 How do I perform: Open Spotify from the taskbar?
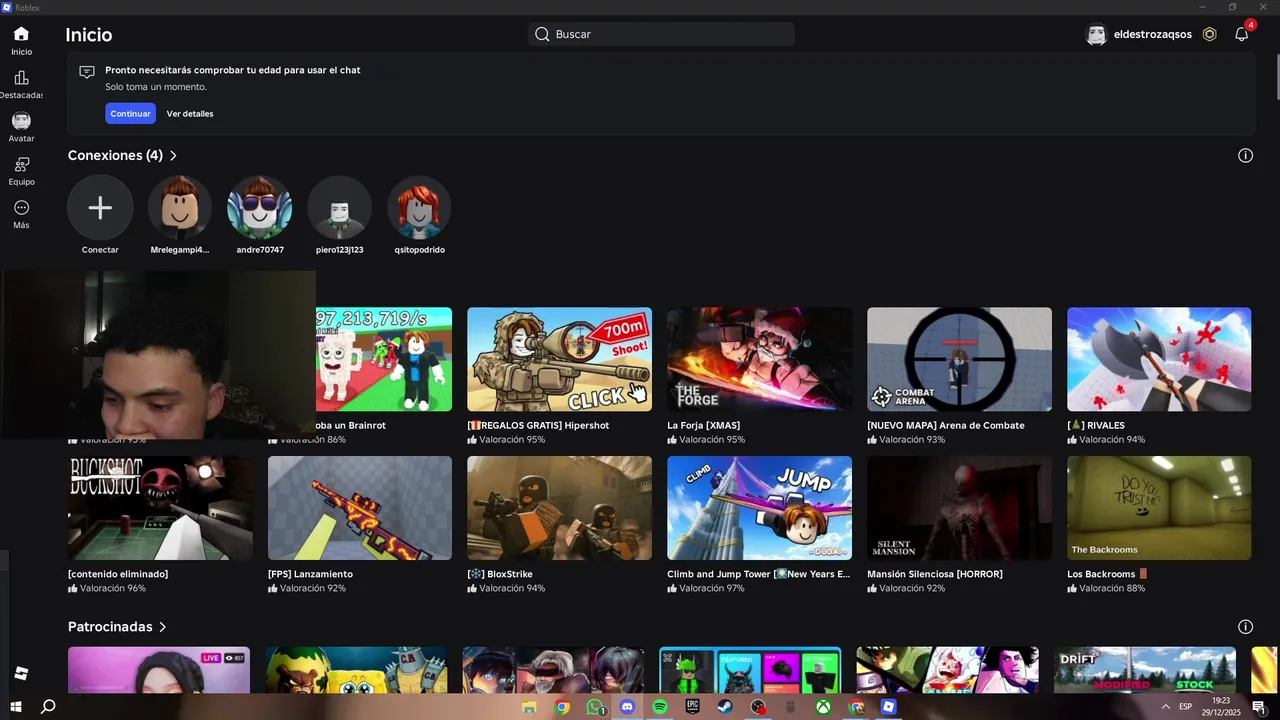click(660, 707)
